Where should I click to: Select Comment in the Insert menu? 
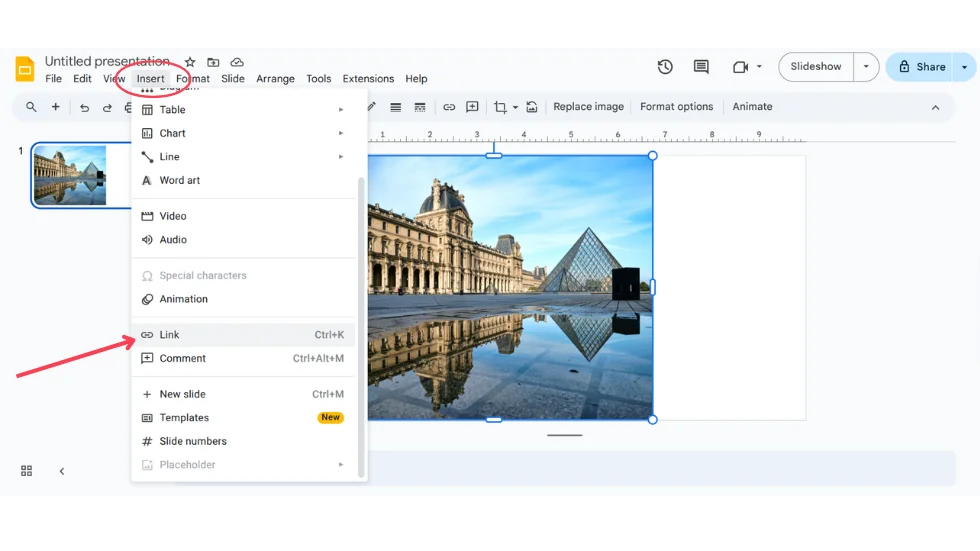click(244, 359)
